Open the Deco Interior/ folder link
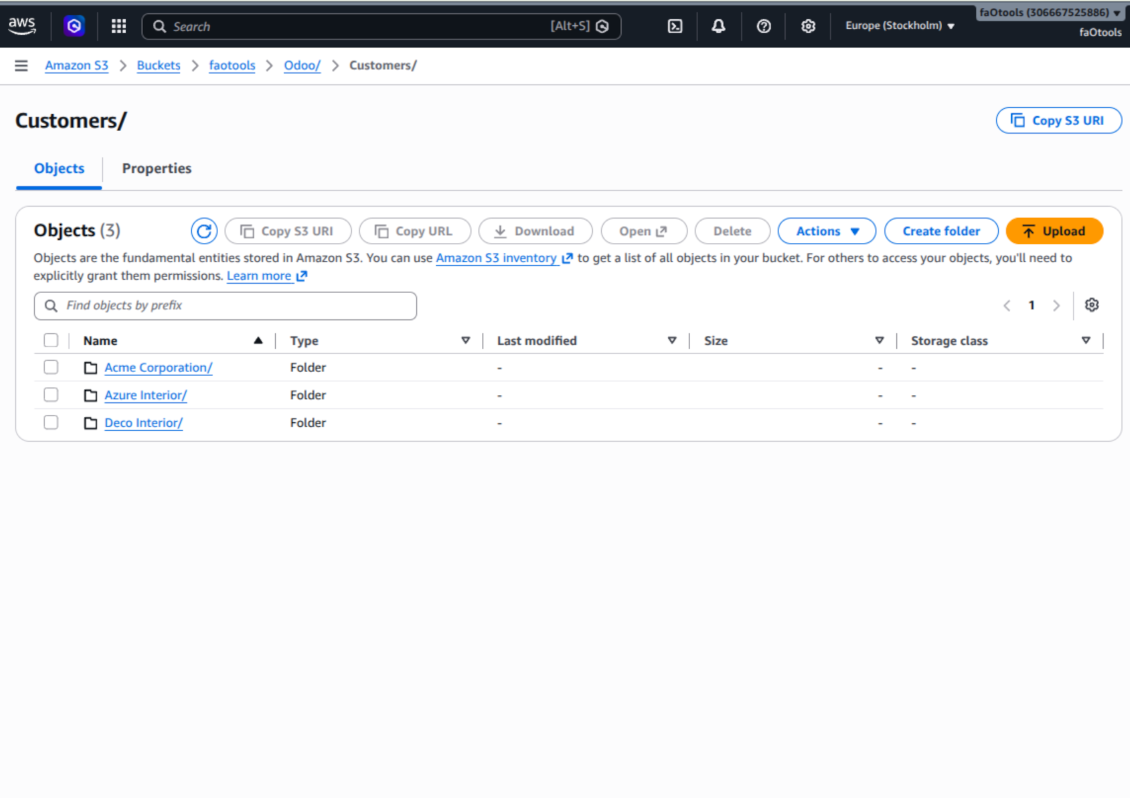 click(x=143, y=423)
